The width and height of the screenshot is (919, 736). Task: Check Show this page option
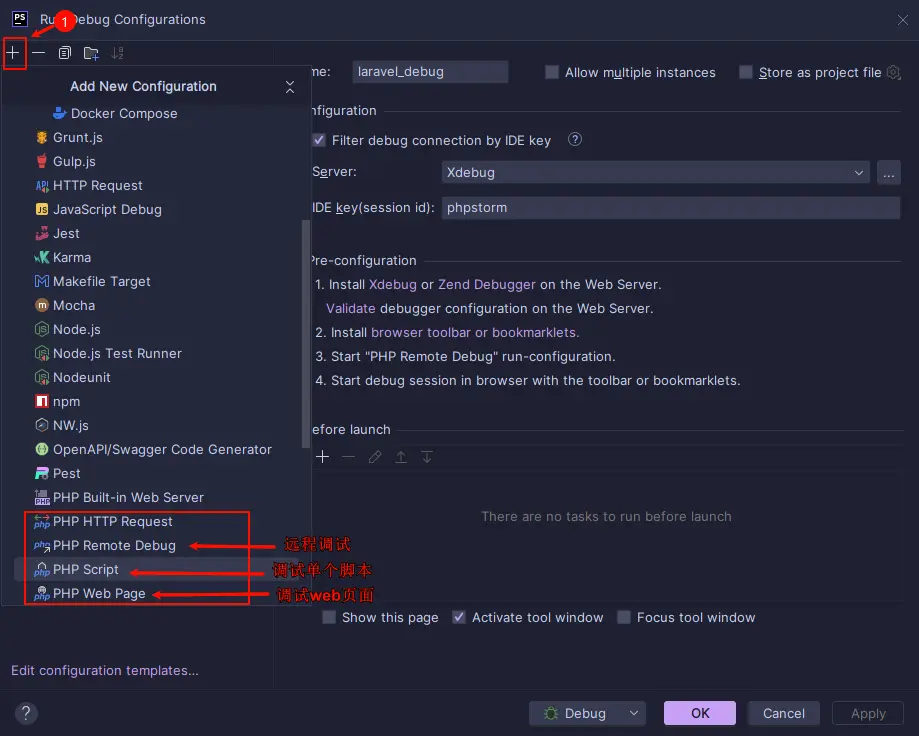tap(329, 617)
